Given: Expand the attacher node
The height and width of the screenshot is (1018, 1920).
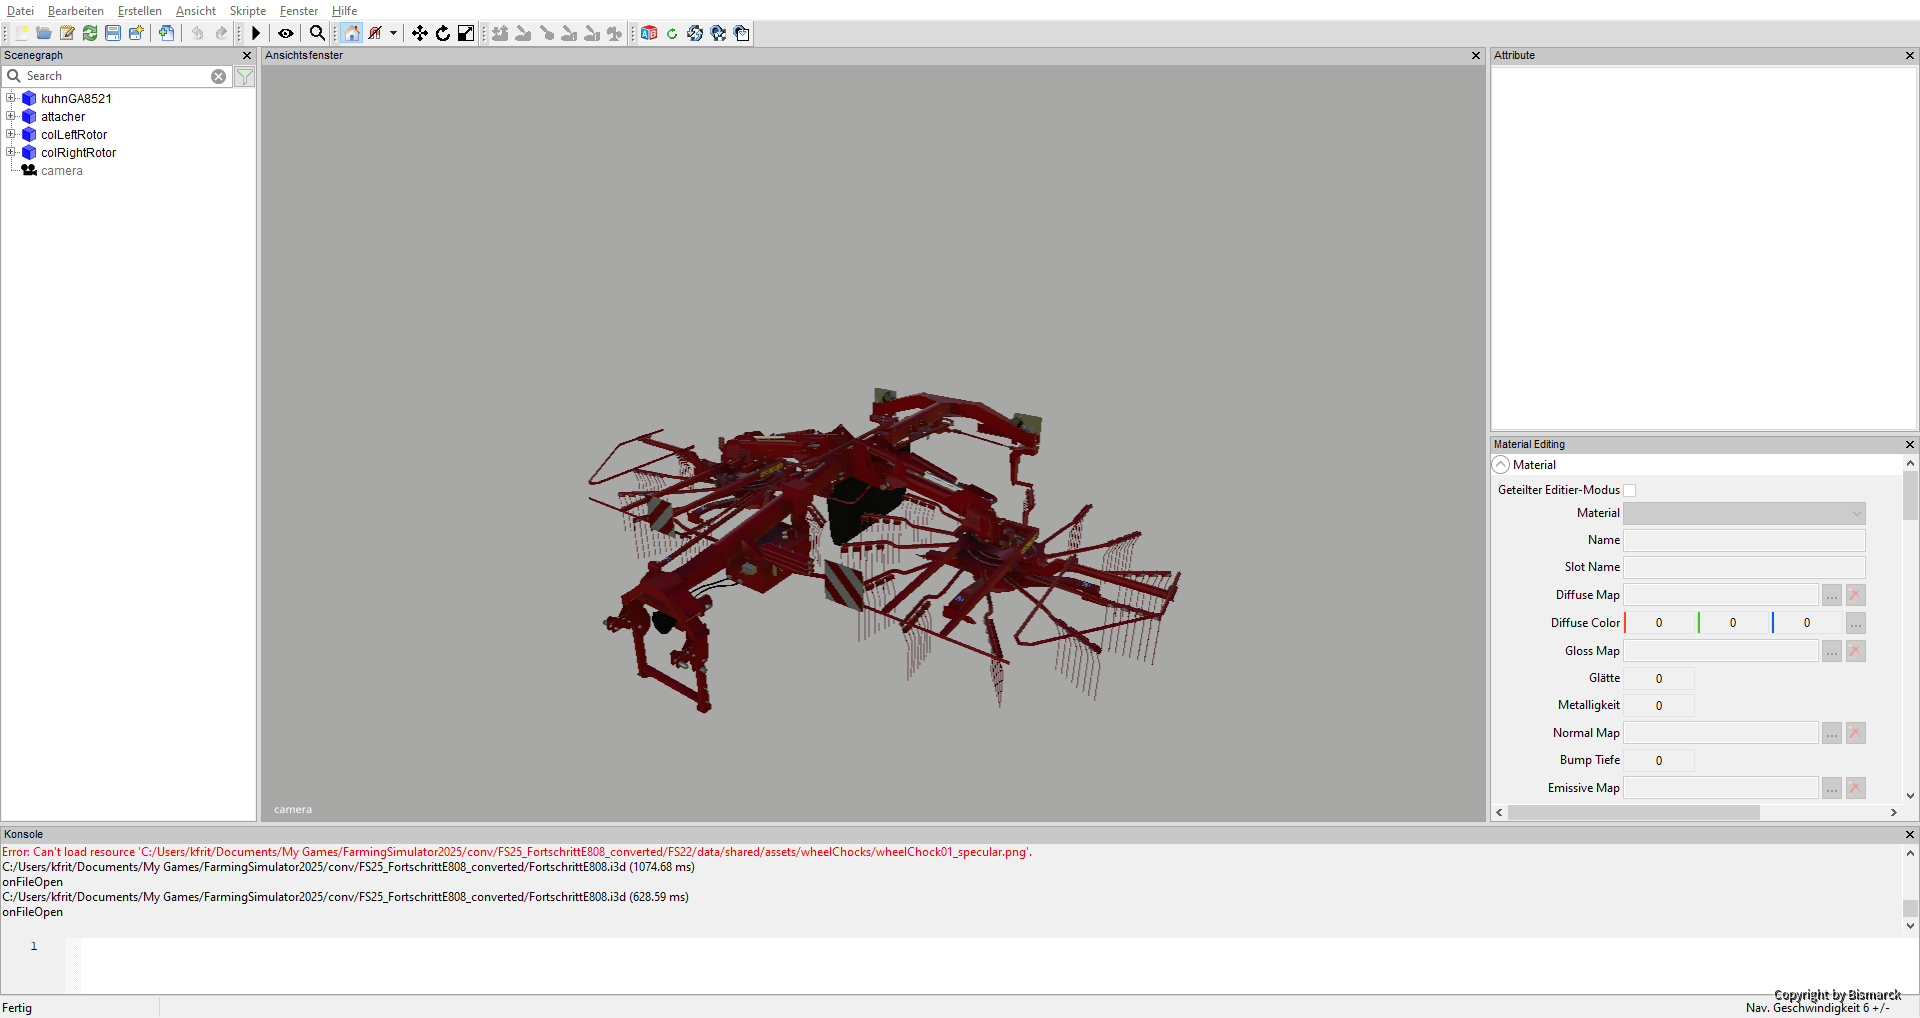Looking at the screenshot, I should click(11, 116).
